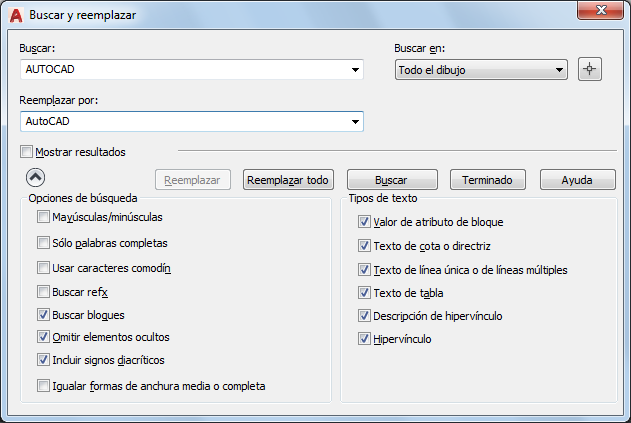Enable Mayúsculas/minúsculas checkbox

pos(43,217)
